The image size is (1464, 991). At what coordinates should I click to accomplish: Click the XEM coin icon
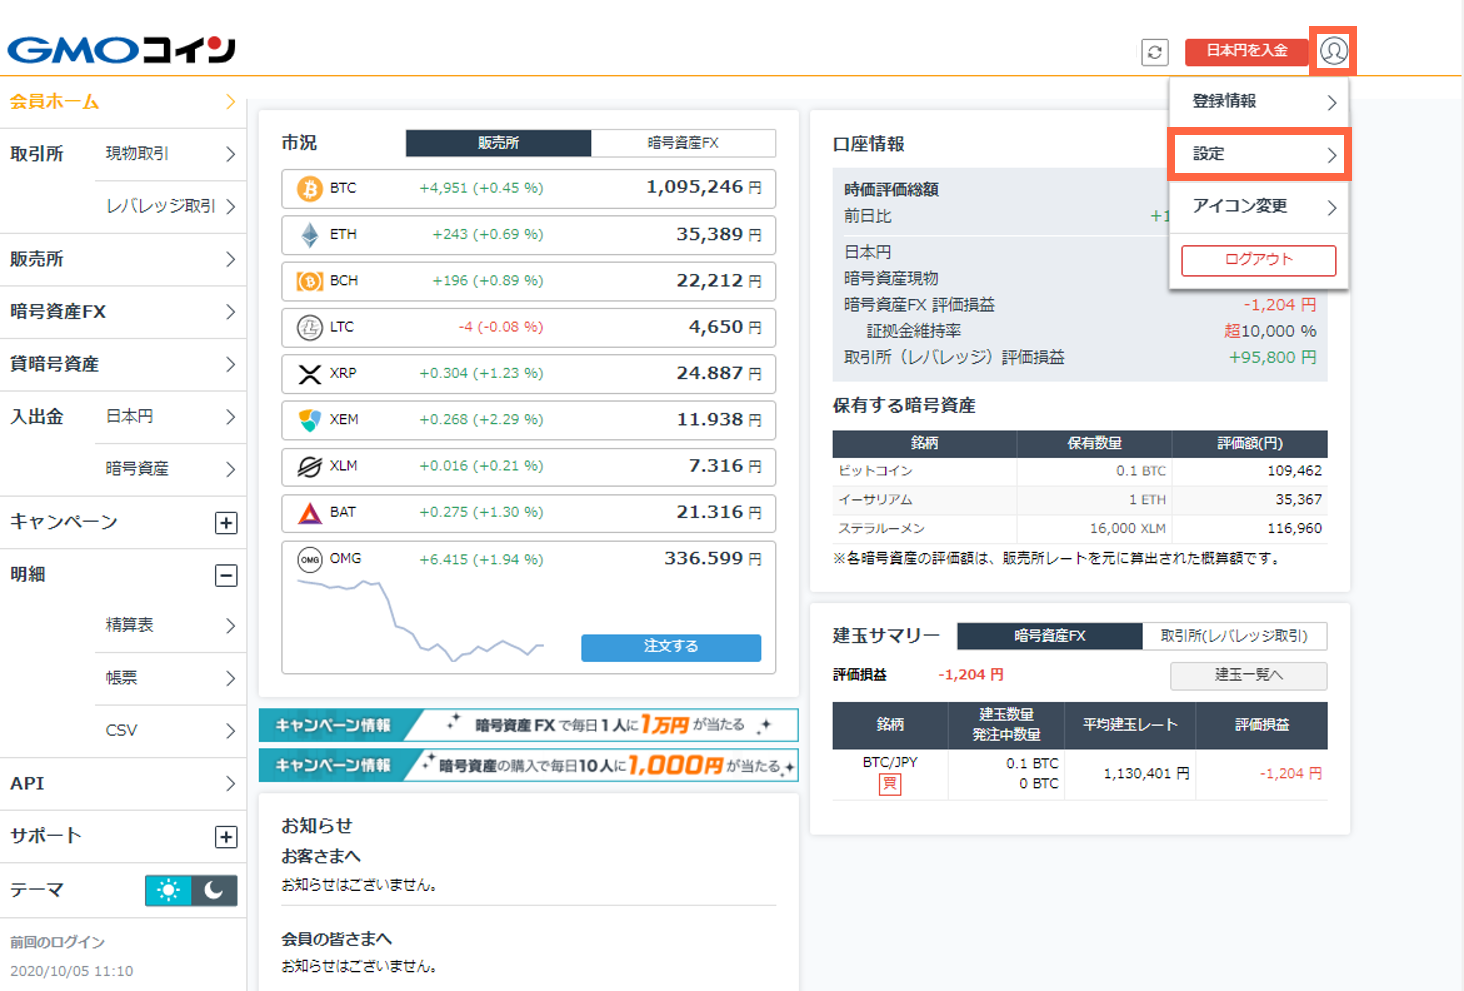308,420
